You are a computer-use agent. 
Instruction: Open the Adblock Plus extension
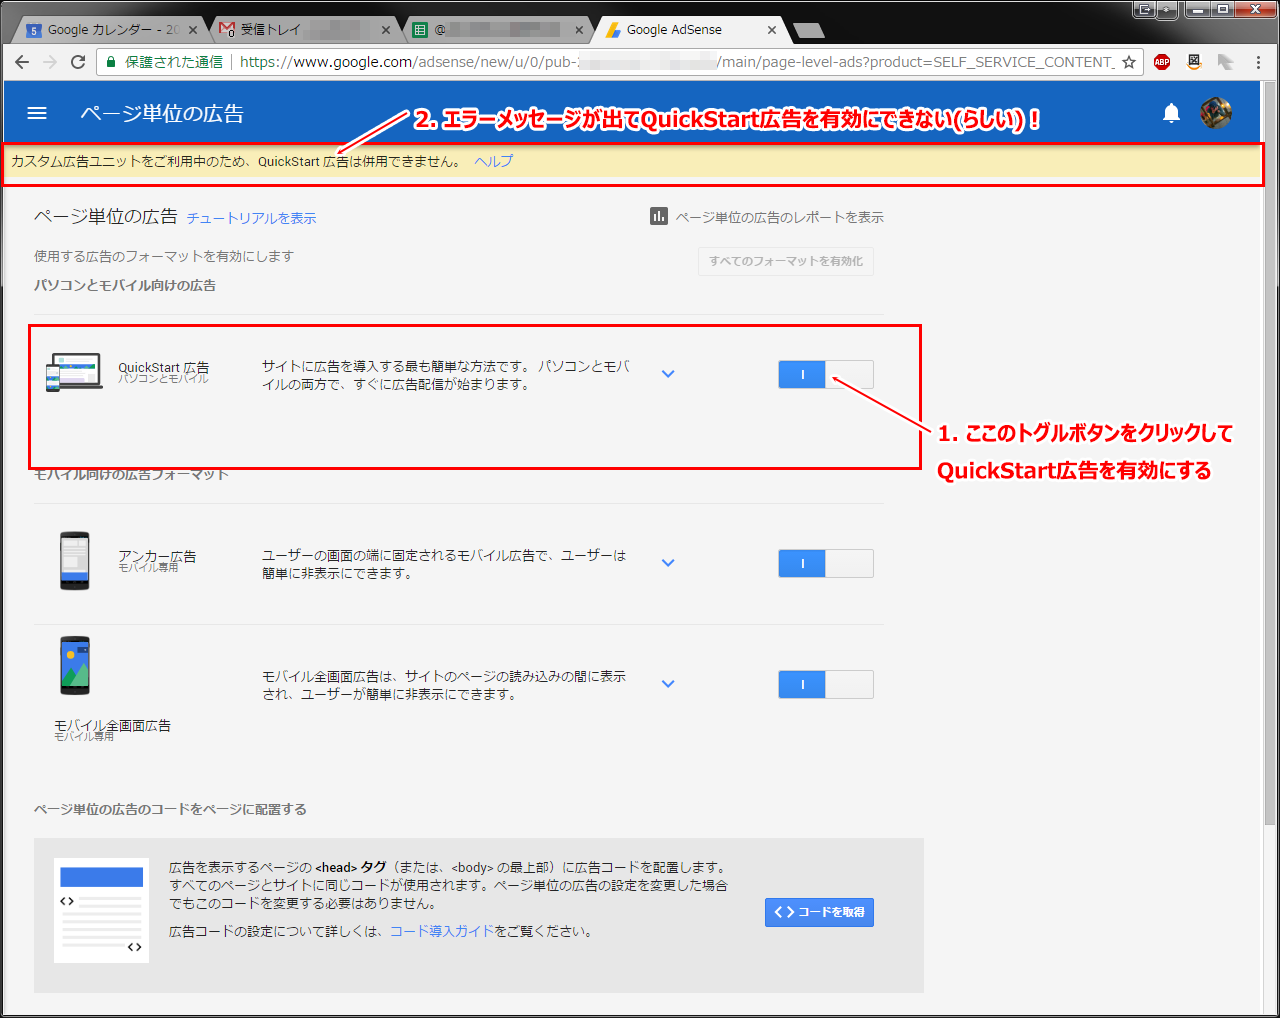[x=1162, y=62]
